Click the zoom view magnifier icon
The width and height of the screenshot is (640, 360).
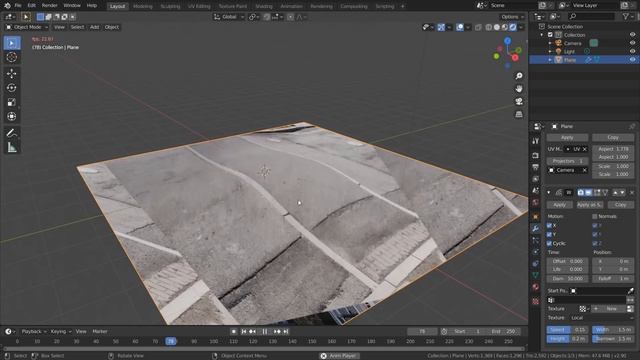click(x=519, y=76)
